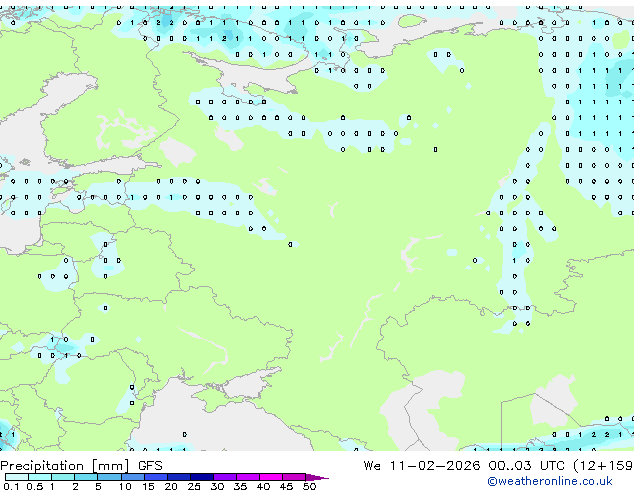This screenshot has width=634, height=490.
Task: Click the '[mm]' unit label
Action: coord(111,466)
